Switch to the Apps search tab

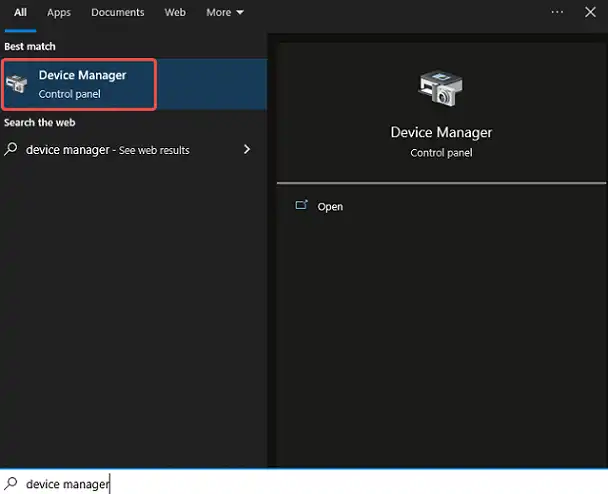pos(59,12)
